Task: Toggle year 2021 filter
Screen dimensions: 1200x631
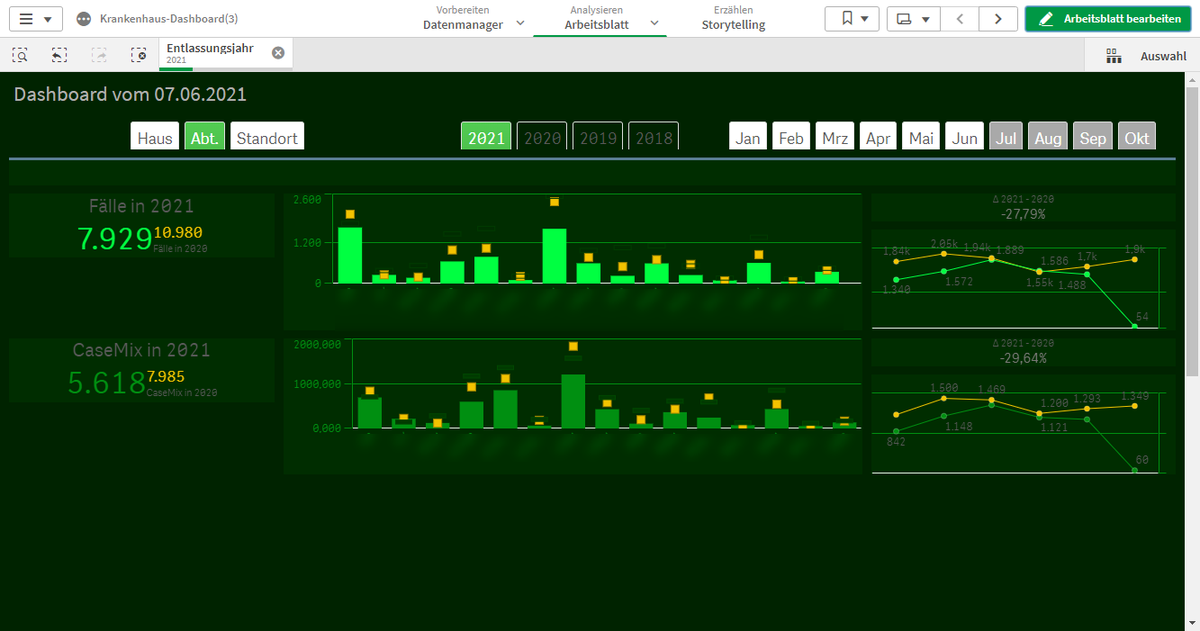Action: point(486,138)
